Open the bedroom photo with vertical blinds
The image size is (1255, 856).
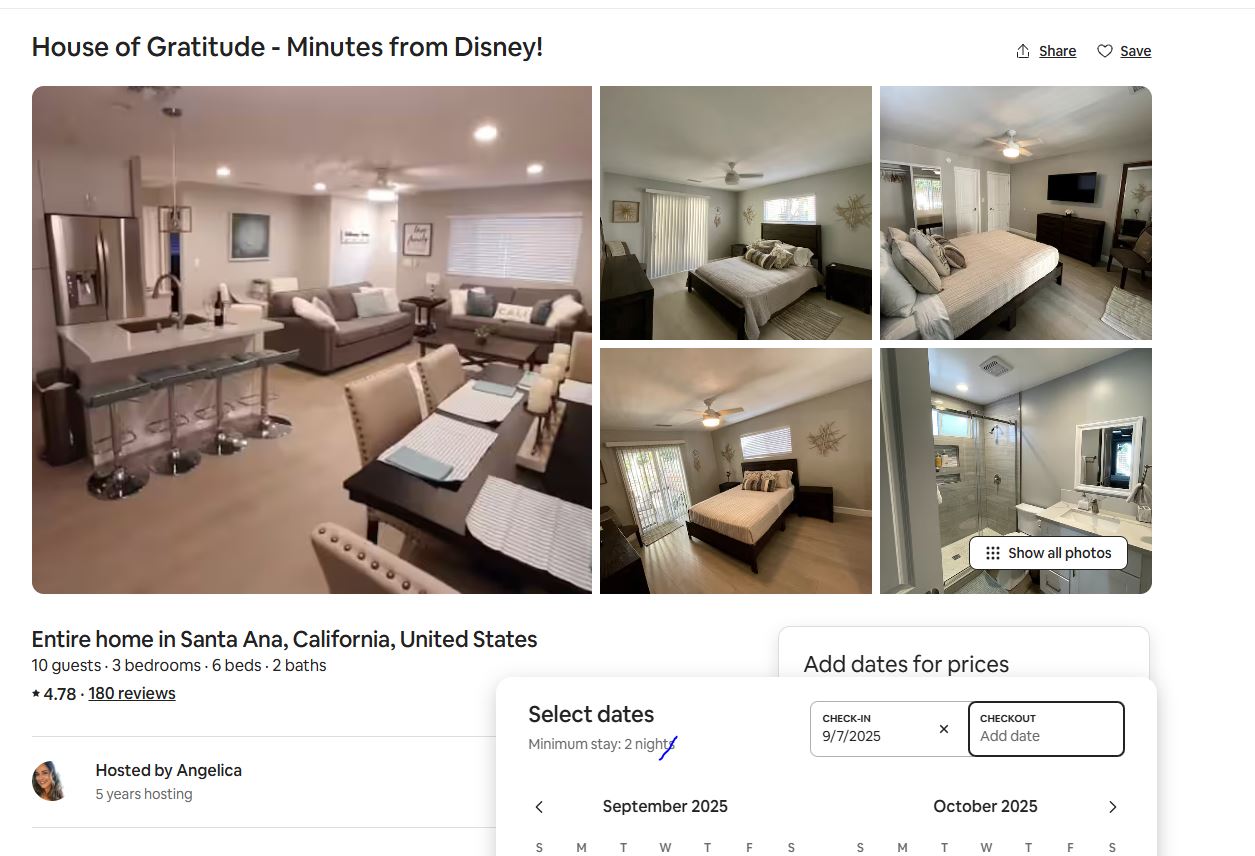click(x=736, y=213)
